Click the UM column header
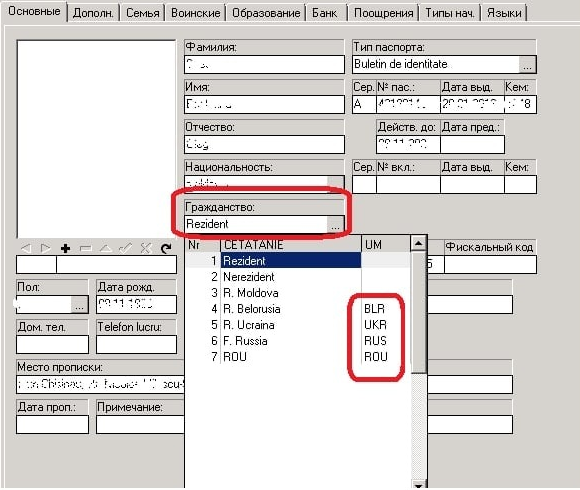 coord(386,244)
